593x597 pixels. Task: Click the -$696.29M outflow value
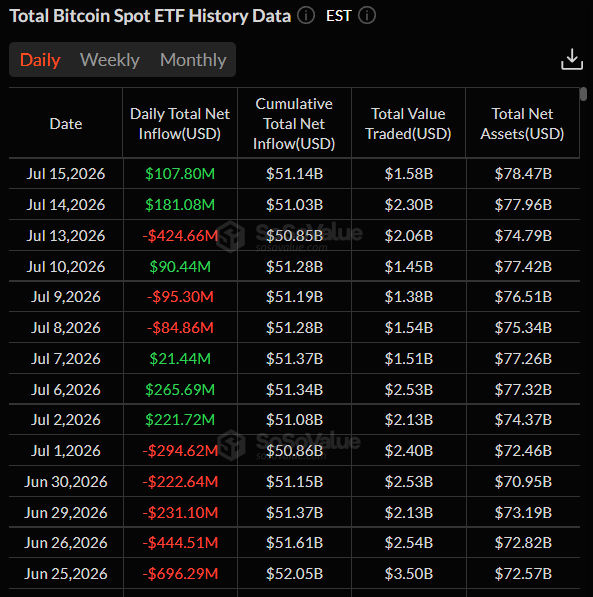tap(180, 574)
